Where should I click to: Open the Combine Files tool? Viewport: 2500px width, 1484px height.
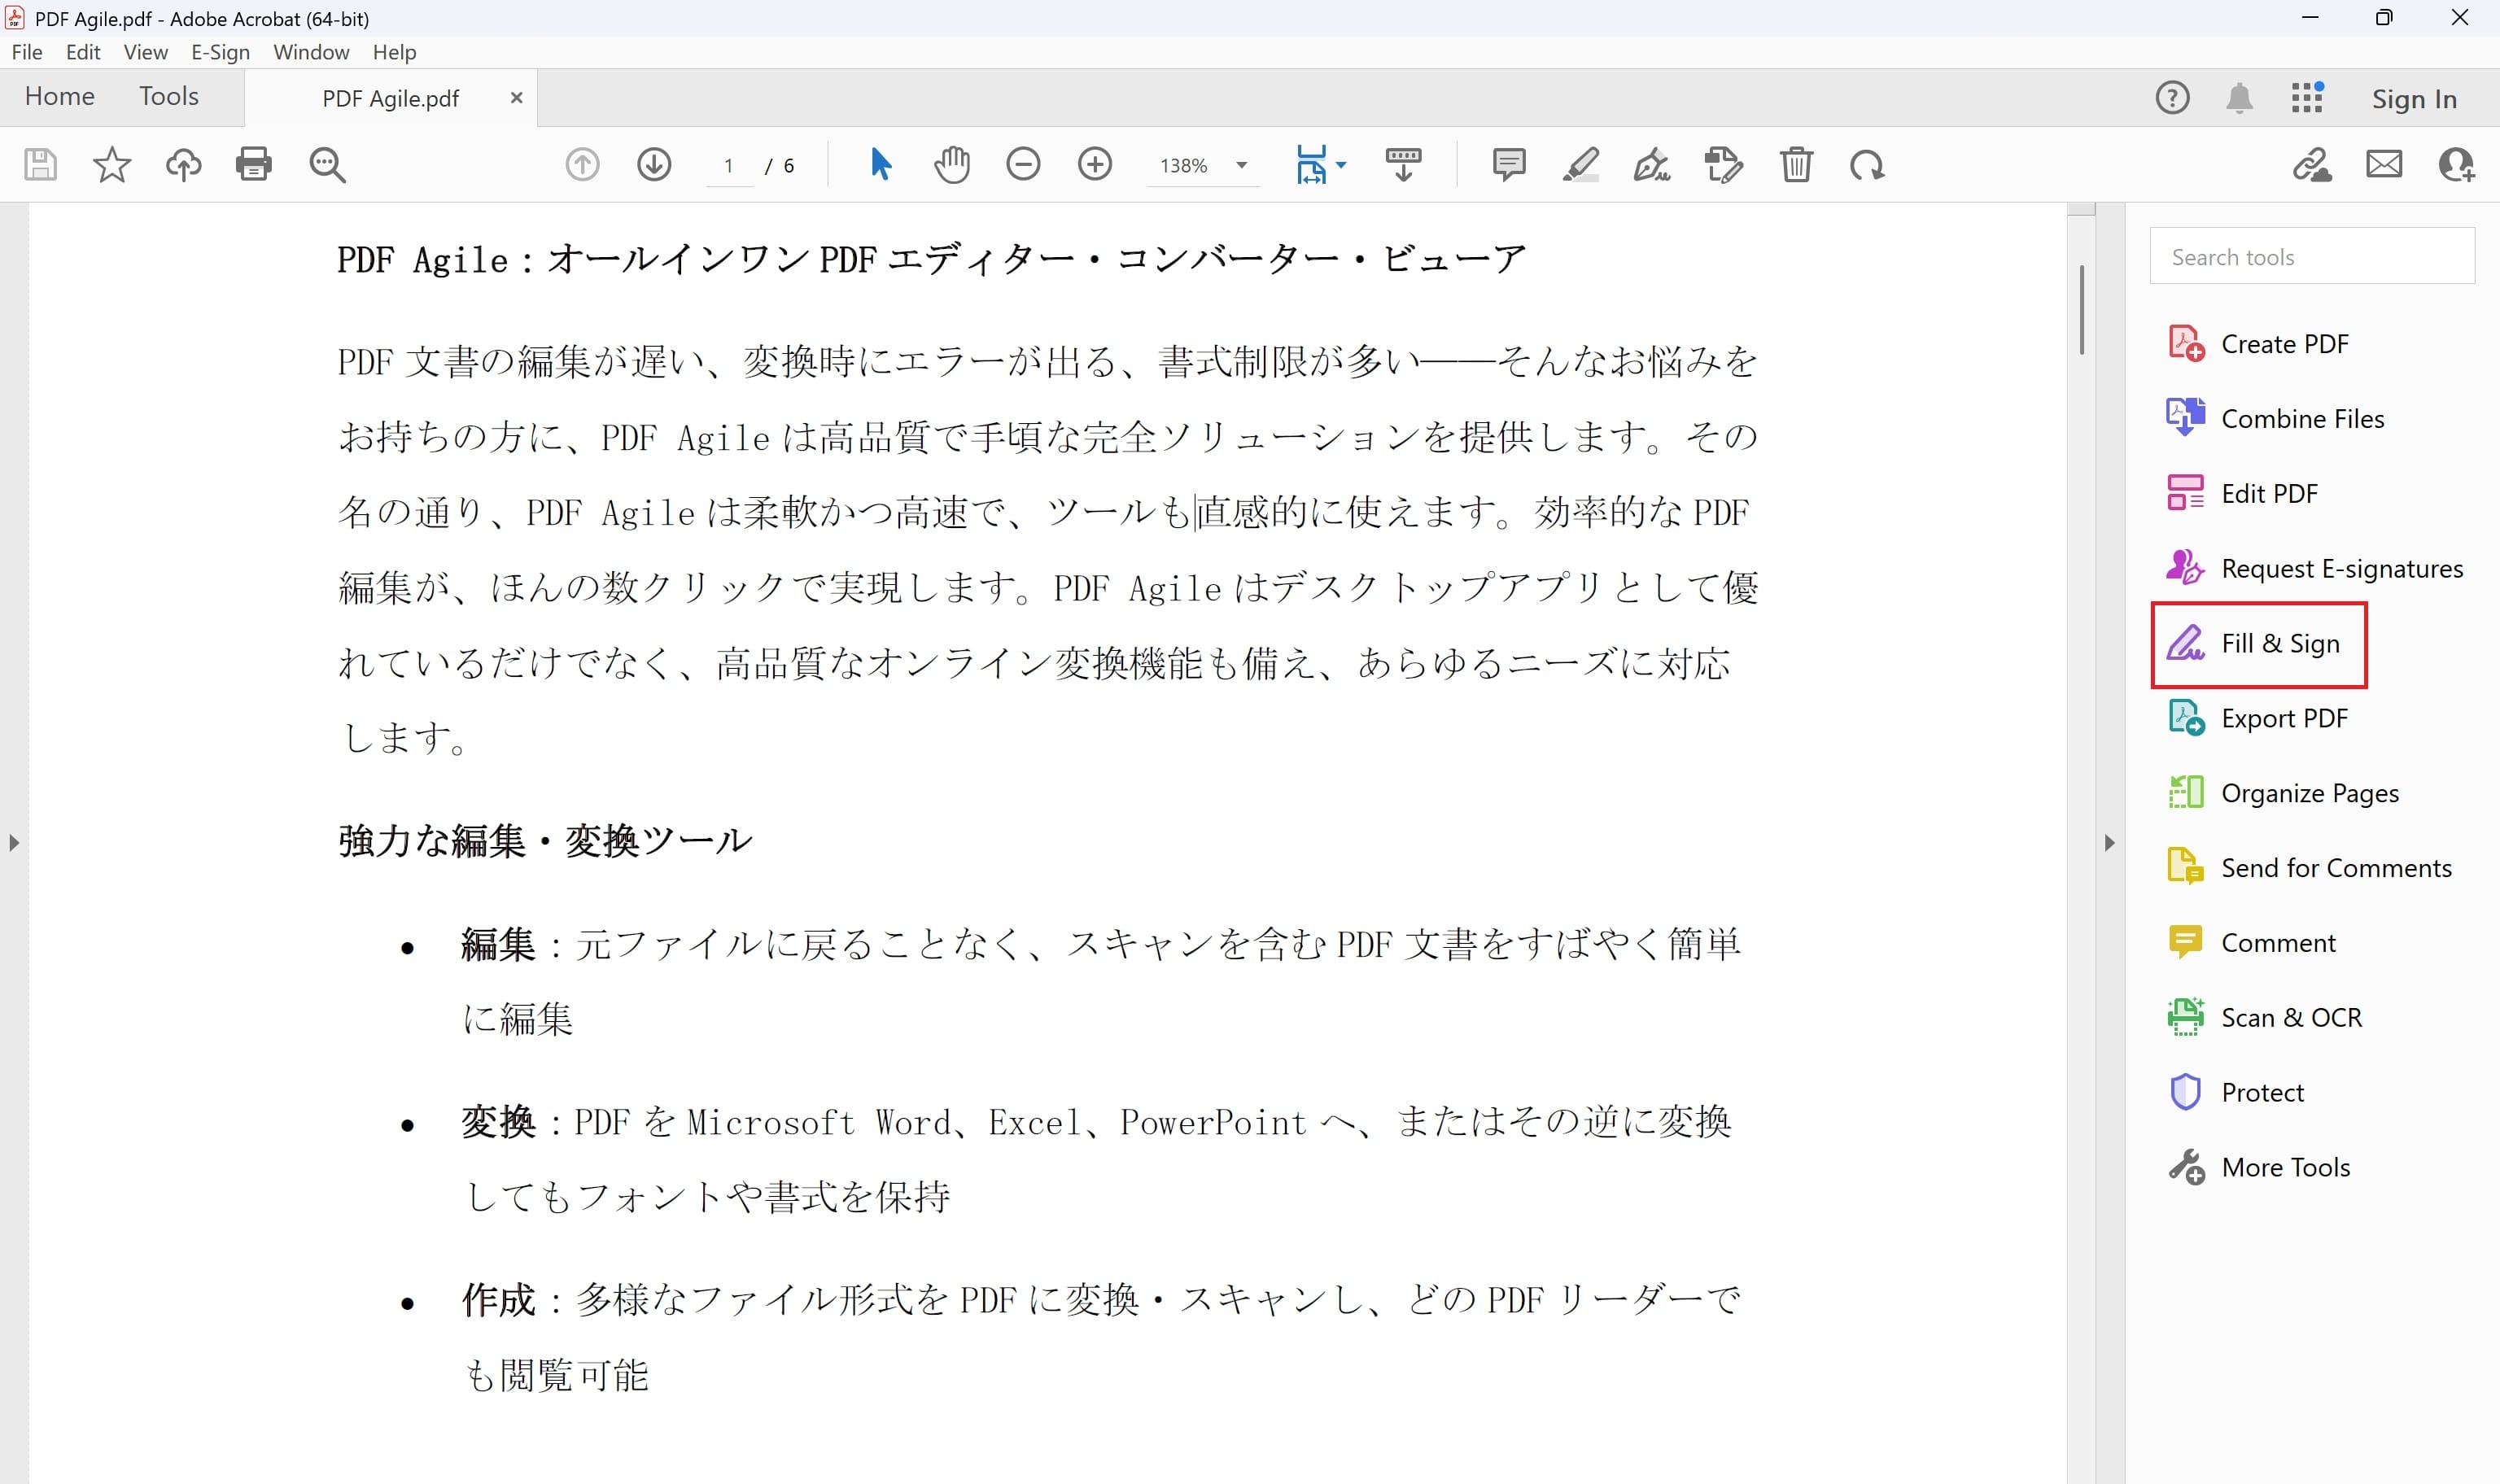click(x=2300, y=418)
